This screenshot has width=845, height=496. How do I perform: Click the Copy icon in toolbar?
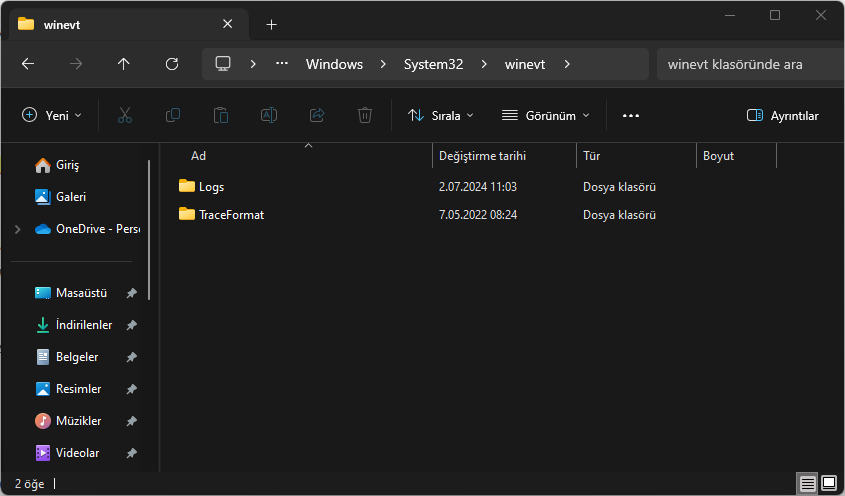click(x=173, y=115)
